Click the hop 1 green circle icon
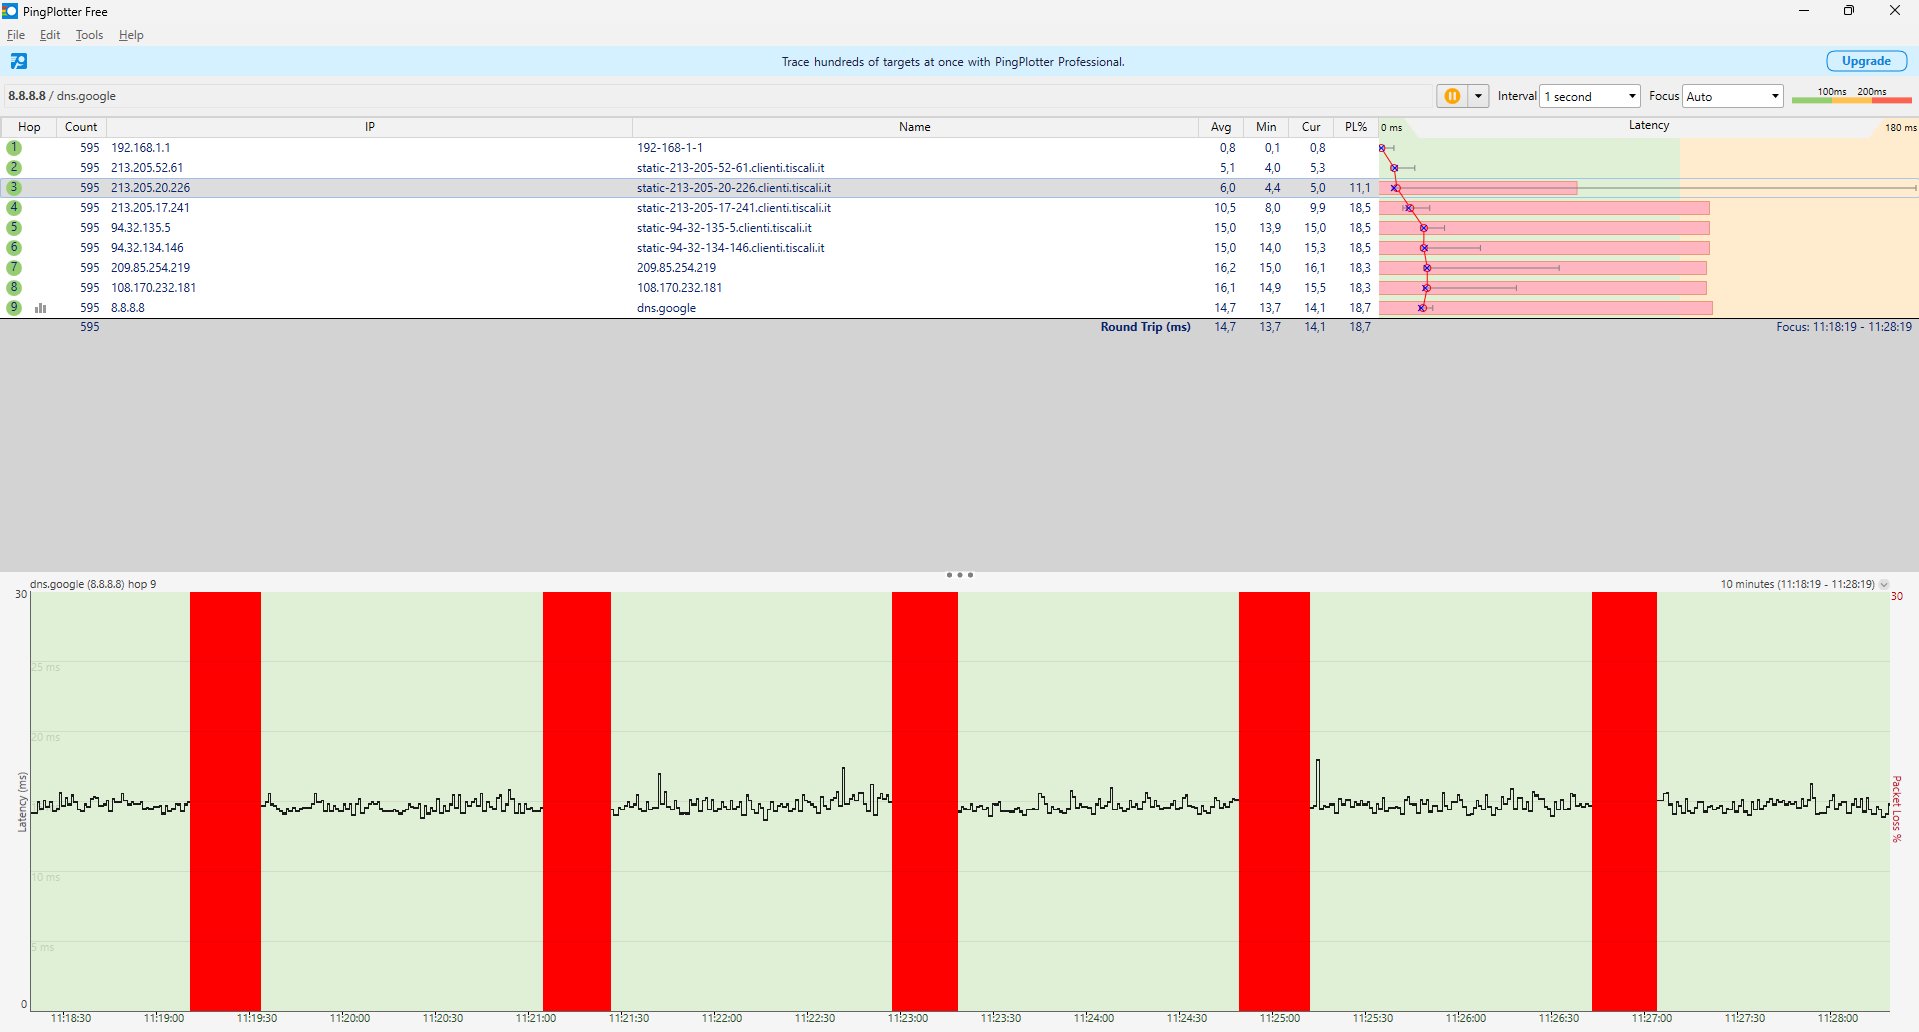This screenshot has height=1032, width=1919. [14, 148]
